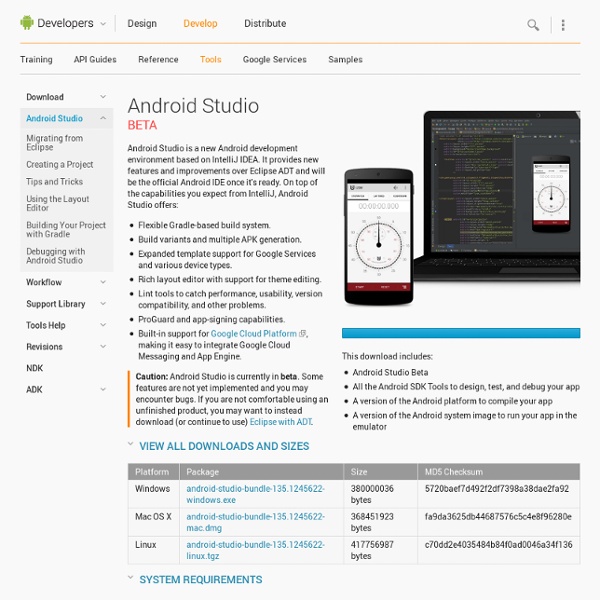The height and width of the screenshot is (600, 600).
Task: Follow the Eclipse with ADT link
Action: [281, 422]
